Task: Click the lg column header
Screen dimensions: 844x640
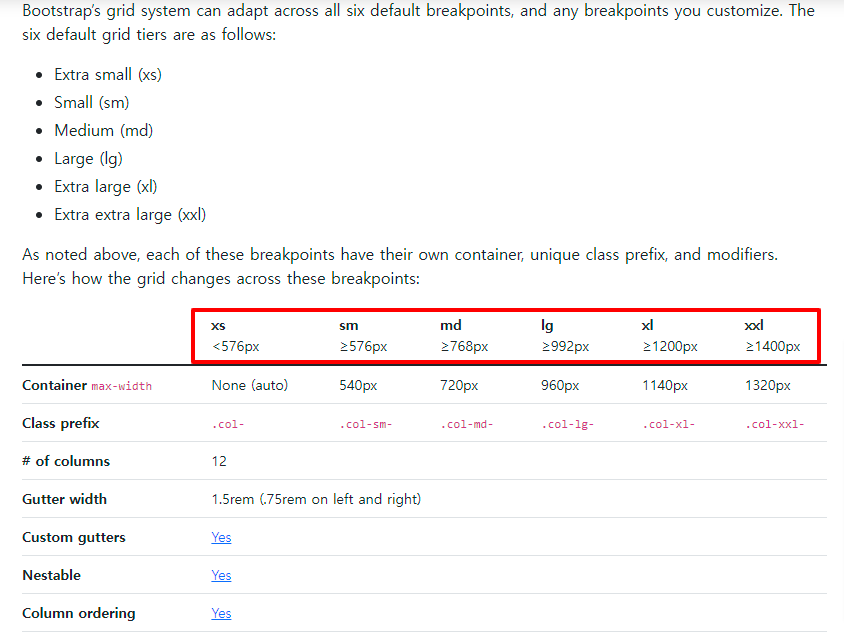Action: point(565,336)
